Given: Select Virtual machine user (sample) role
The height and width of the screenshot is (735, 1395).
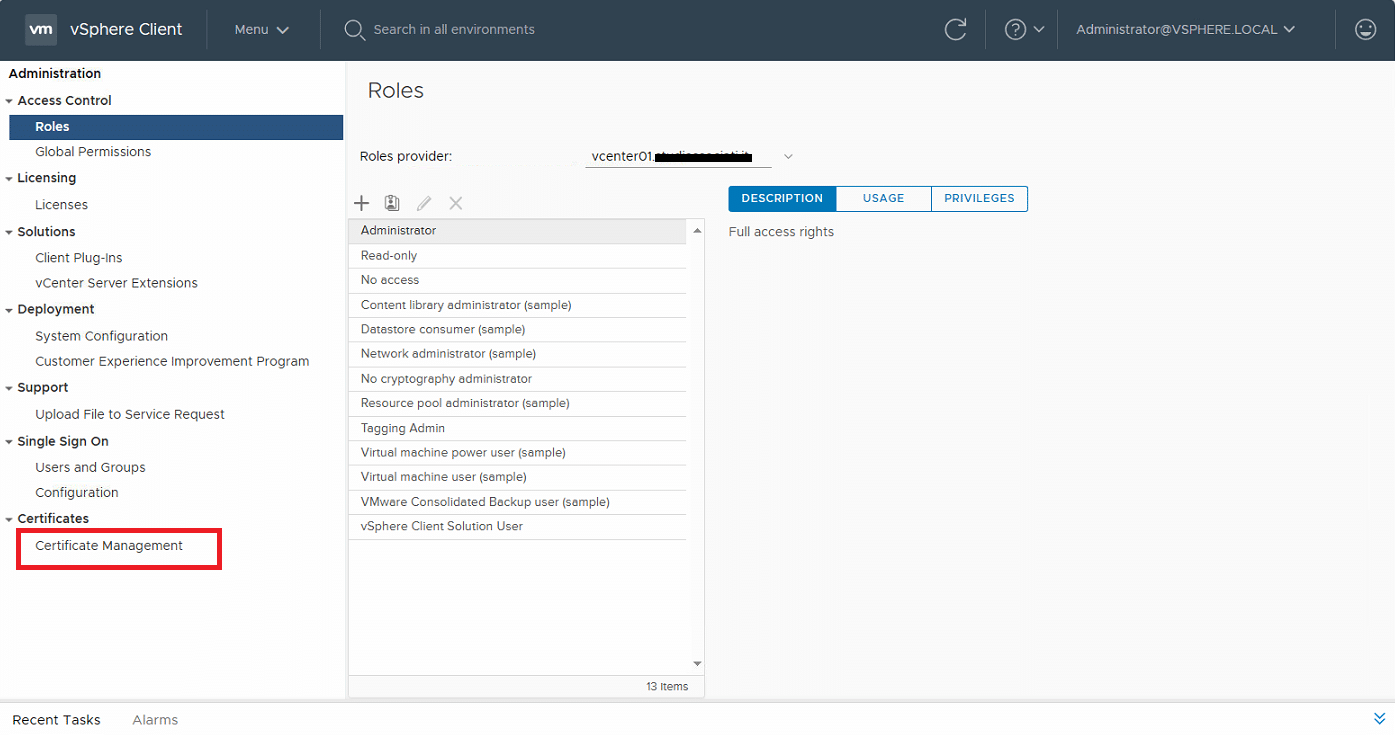Looking at the screenshot, I should tap(518, 477).
